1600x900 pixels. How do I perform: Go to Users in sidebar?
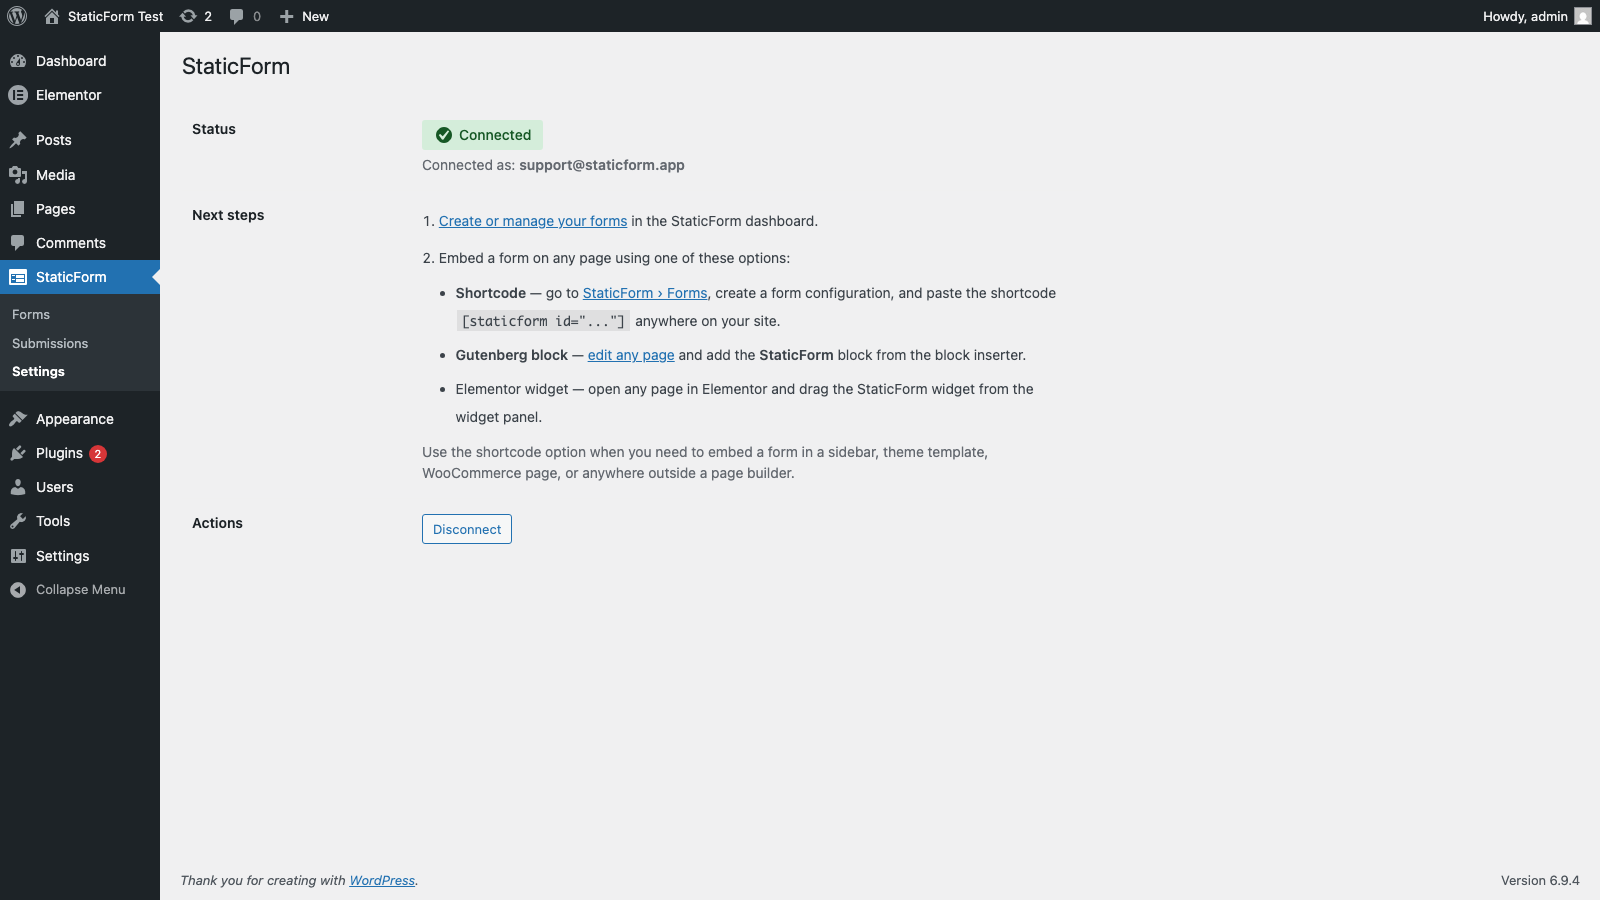pos(55,487)
